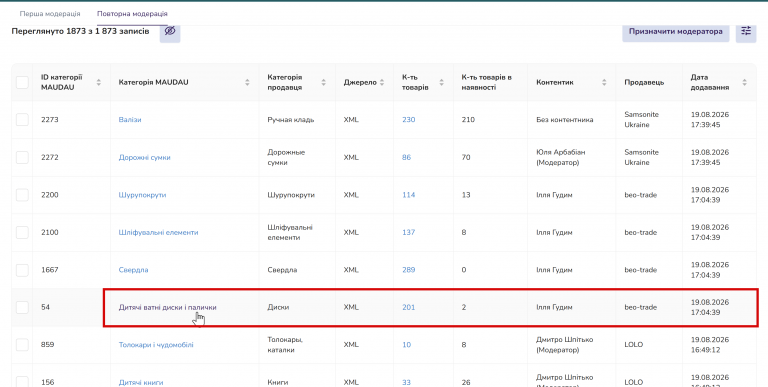Sort by Контентик column arrows
768x387 pixels.
click(604, 82)
